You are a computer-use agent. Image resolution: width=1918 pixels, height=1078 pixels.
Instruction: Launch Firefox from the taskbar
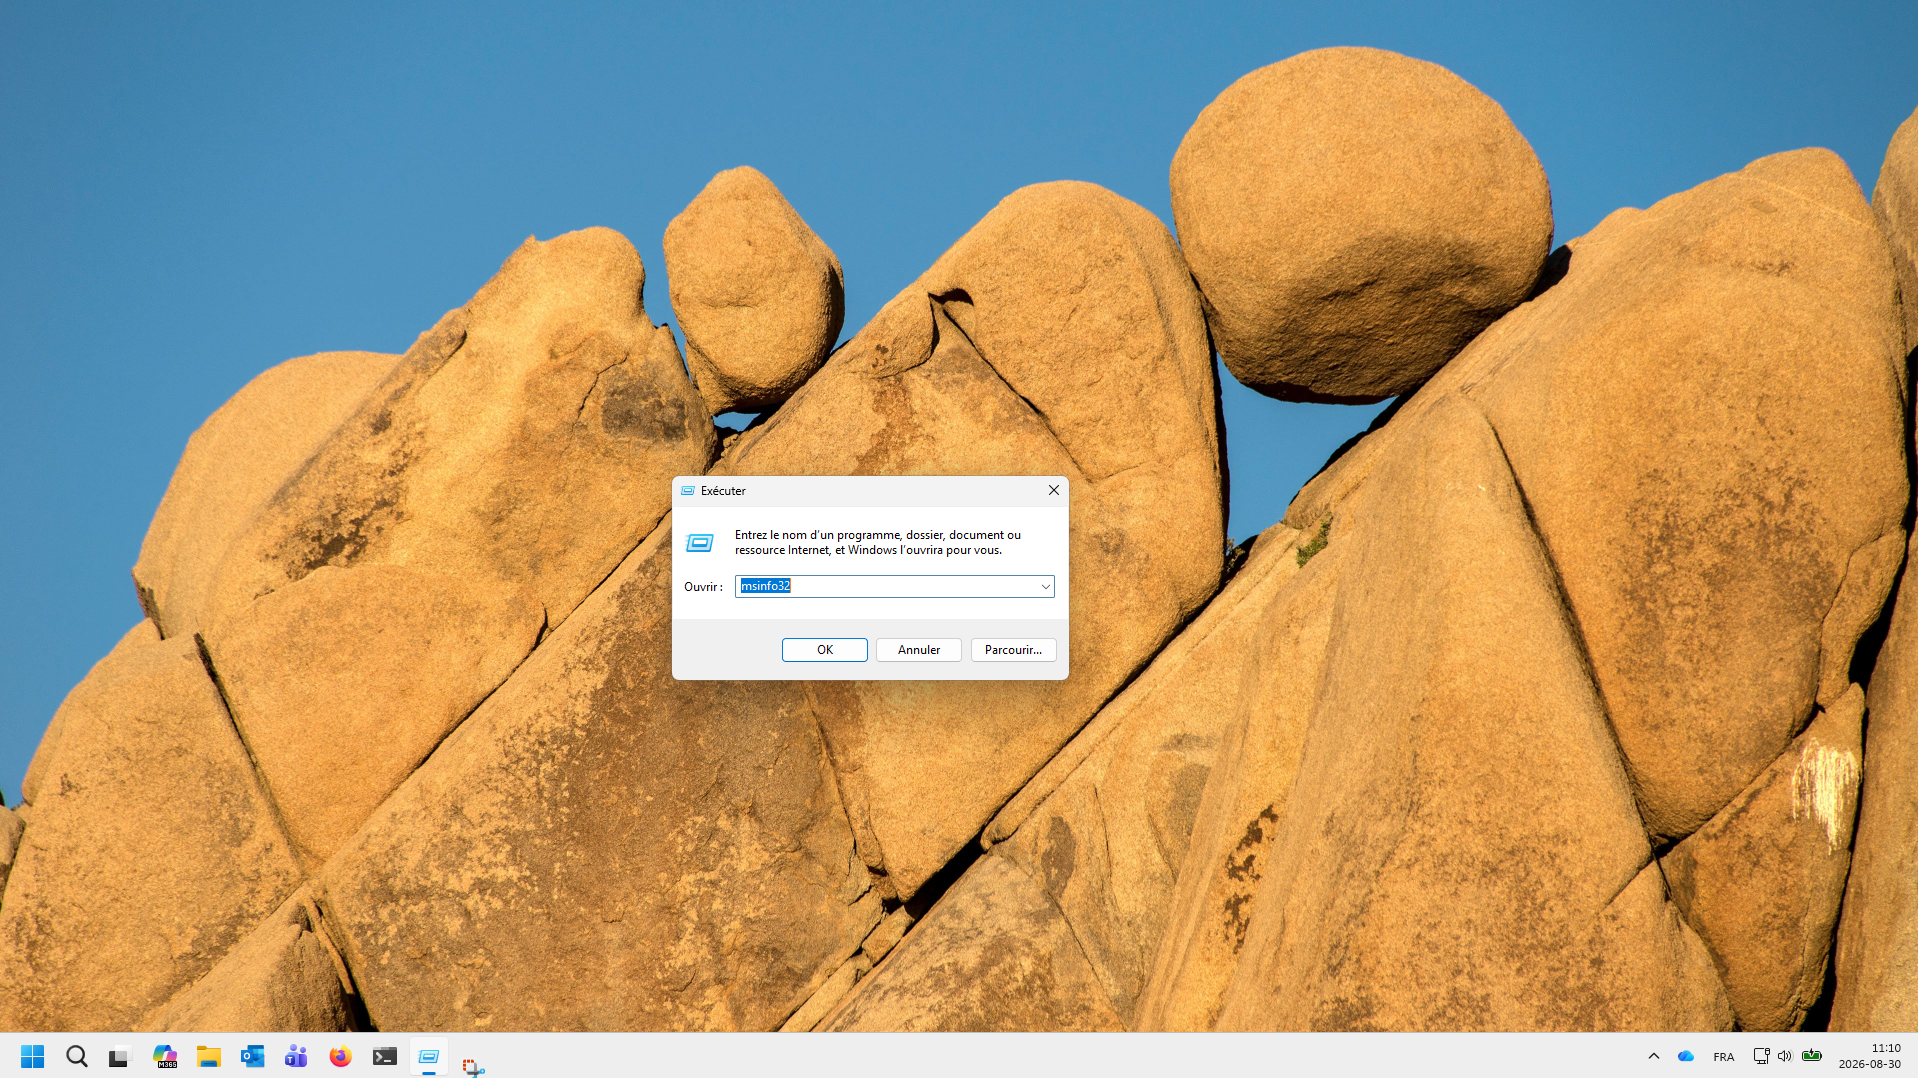341,1056
